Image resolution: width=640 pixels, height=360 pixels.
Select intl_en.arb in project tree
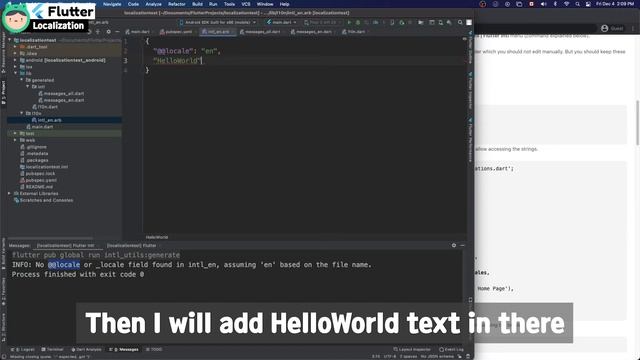tap(49, 120)
